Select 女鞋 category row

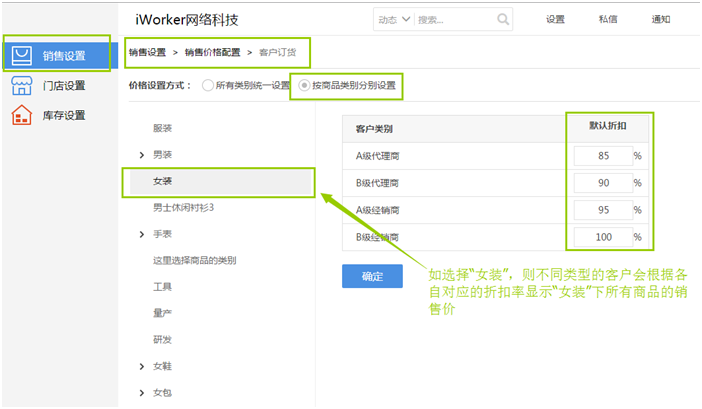point(163,366)
